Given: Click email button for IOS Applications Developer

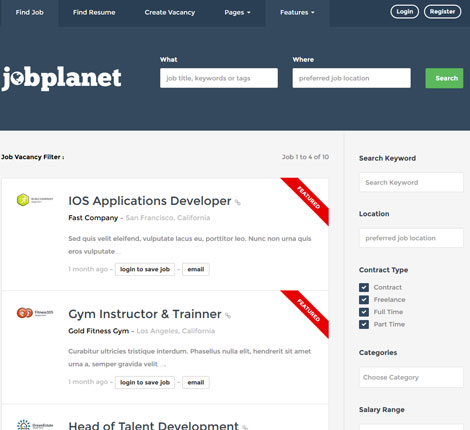Looking at the screenshot, I should point(196,269).
